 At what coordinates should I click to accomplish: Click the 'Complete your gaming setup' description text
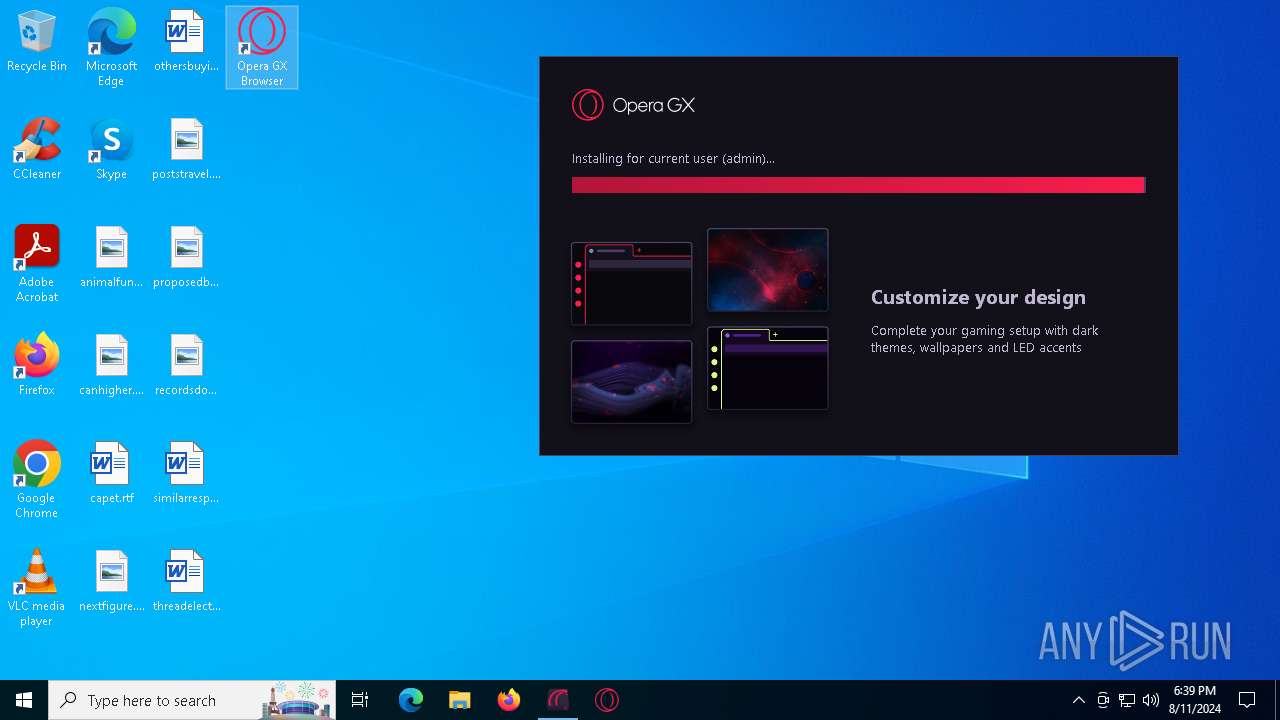pos(985,339)
